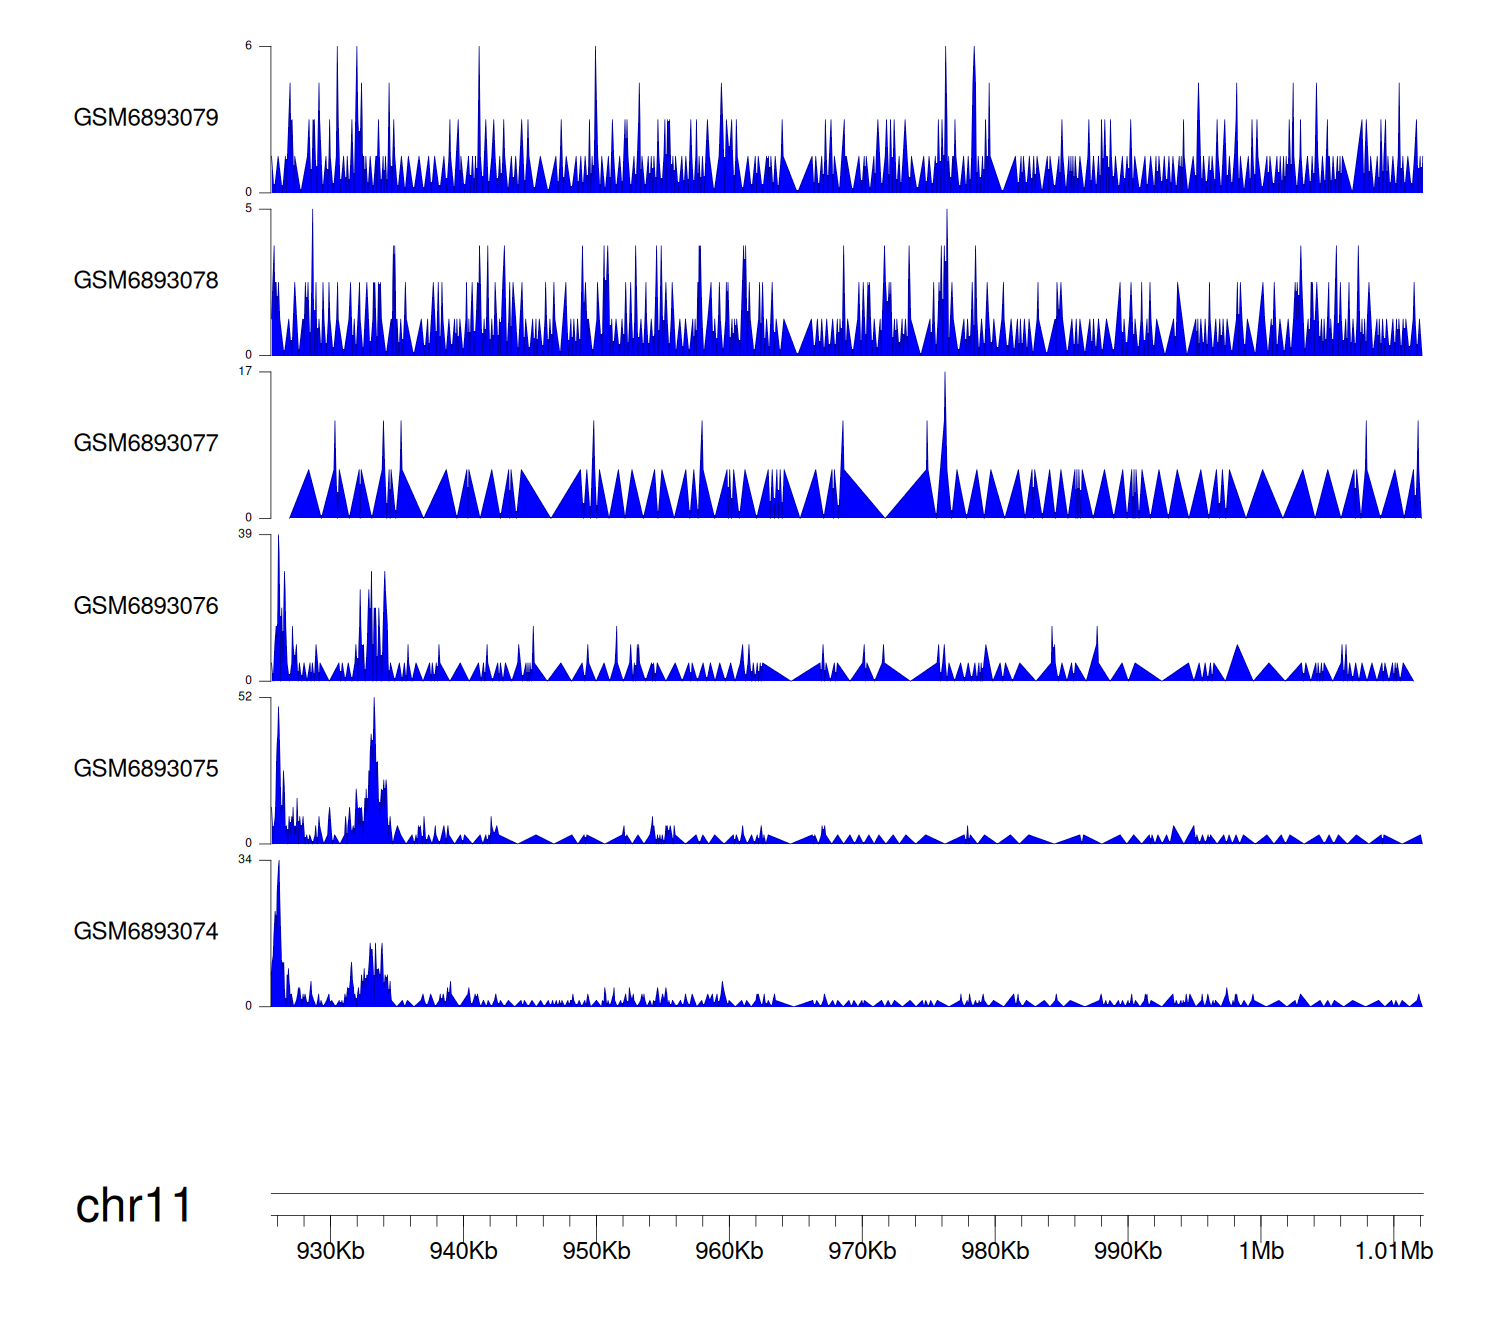
Task: Click the y-axis maximum value 39
Action: click(x=245, y=534)
